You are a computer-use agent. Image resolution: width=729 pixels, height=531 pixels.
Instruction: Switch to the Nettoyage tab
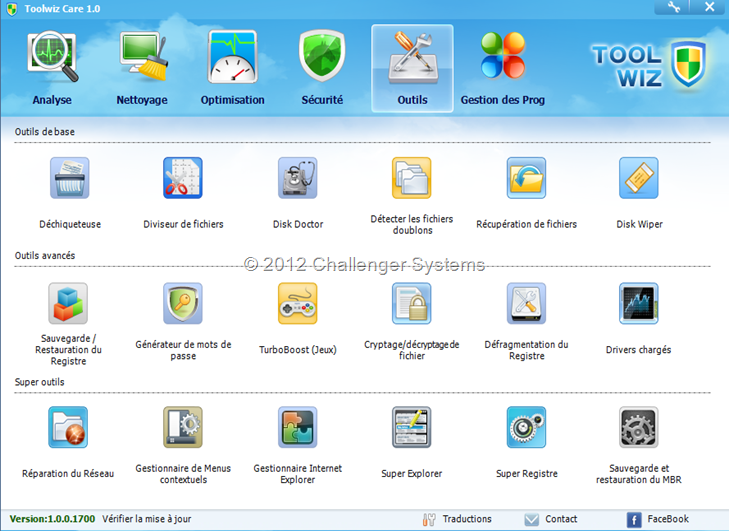click(142, 68)
